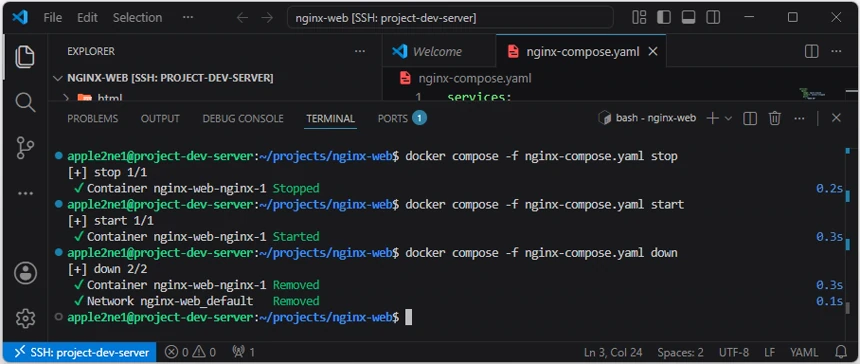Viewport: 860px width, 364px height.
Task: Click the EXPLORER title text
Action: coord(91,52)
